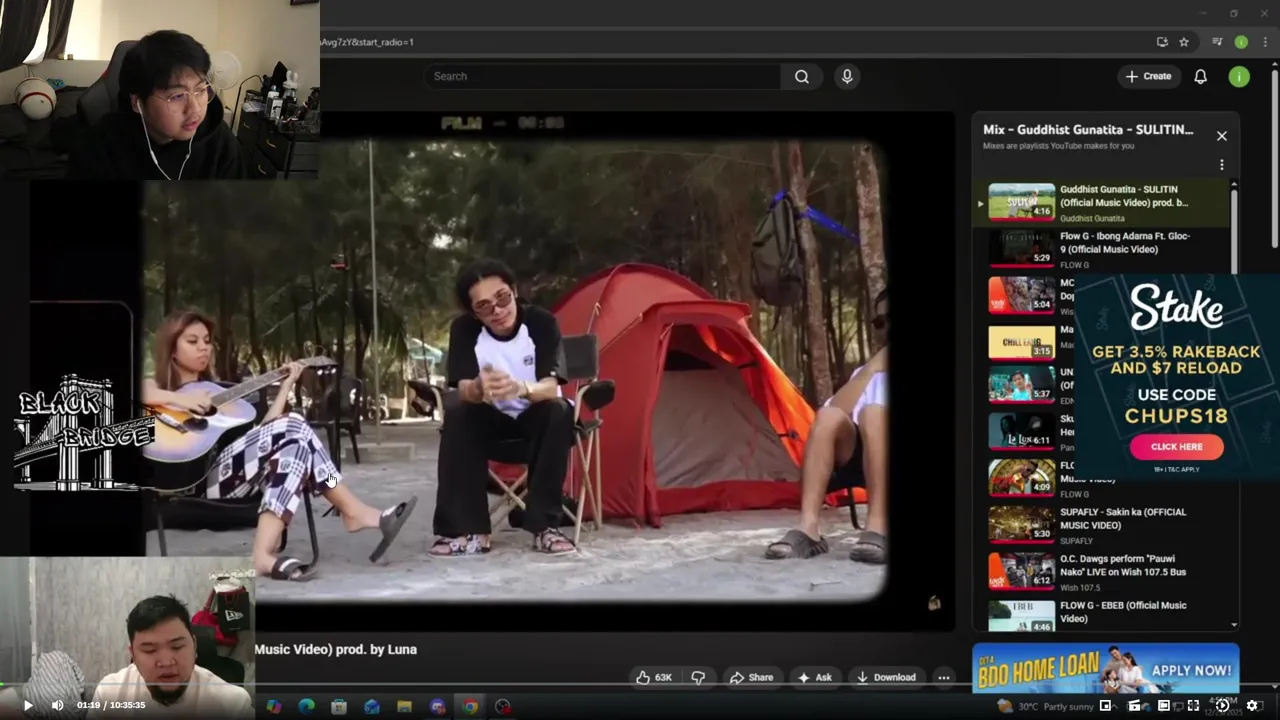This screenshot has height=720, width=1280.
Task: Play the outer video with play button
Action: tap(28, 705)
